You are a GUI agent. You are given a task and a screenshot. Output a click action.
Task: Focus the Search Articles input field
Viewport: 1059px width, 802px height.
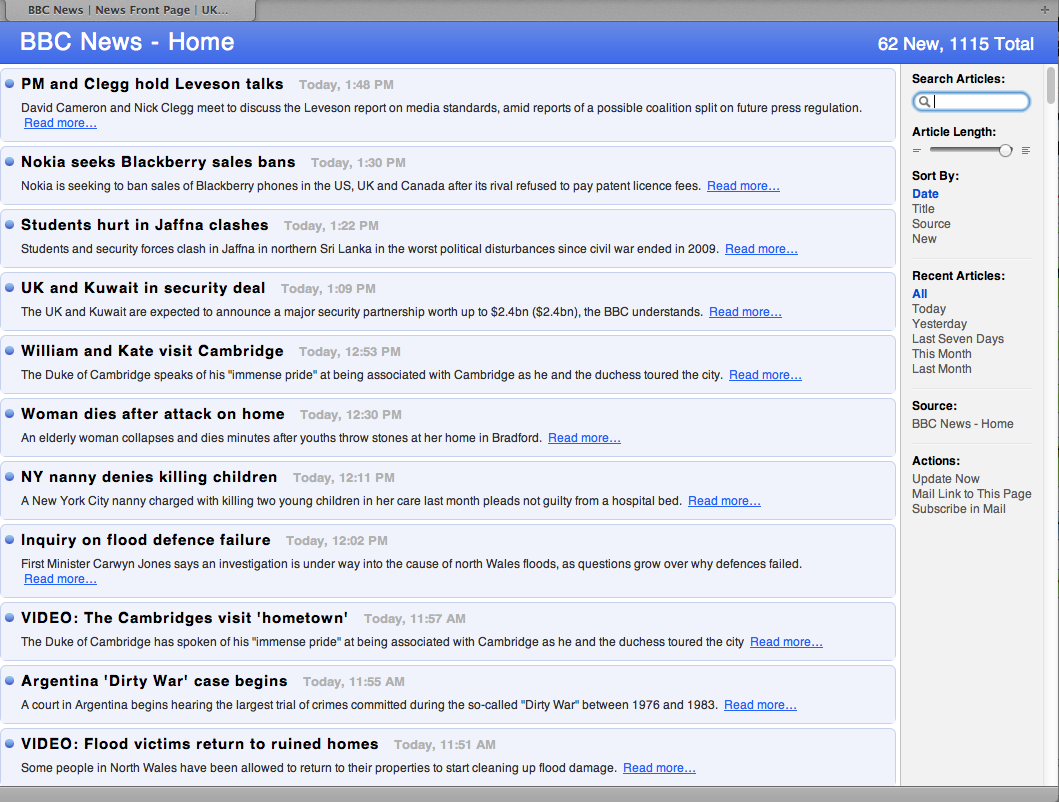coord(971,101)
